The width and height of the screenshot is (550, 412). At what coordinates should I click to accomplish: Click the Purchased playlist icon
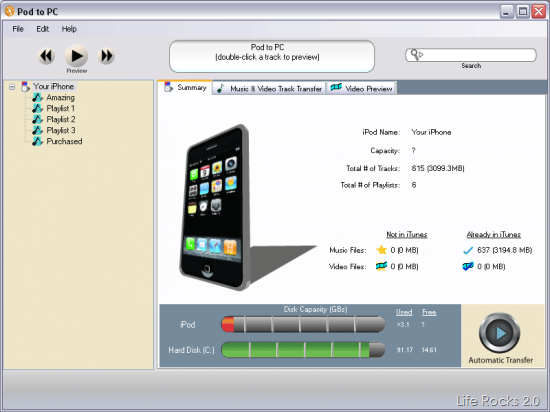[37, 141]
